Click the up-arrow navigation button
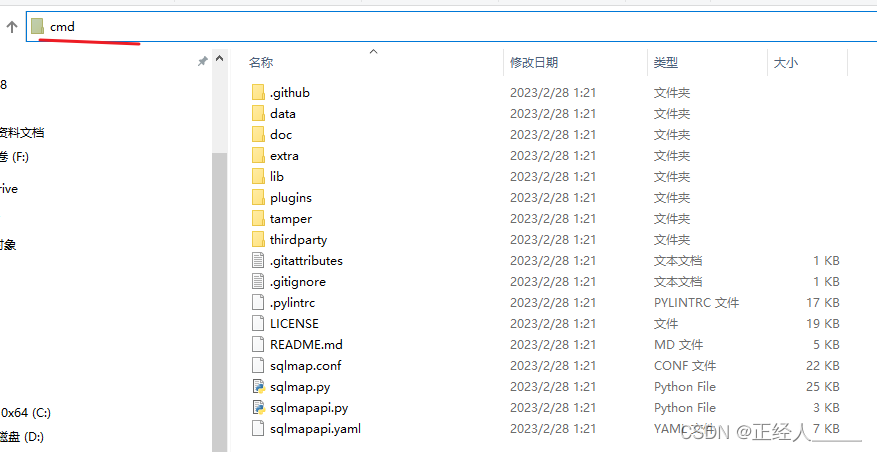This screenshot has height=452, width=877. point(12,26)
